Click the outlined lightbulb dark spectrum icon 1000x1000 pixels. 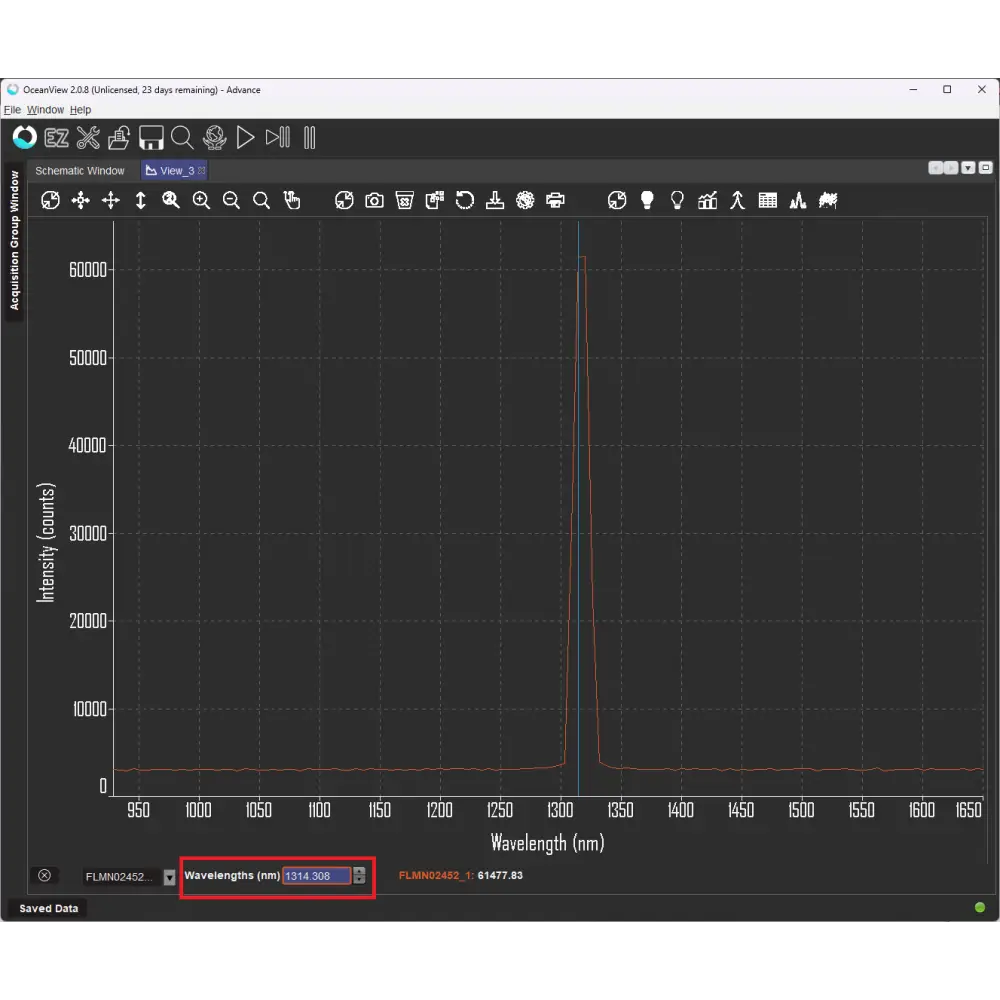pyautogui.click(x=677, y=201)
